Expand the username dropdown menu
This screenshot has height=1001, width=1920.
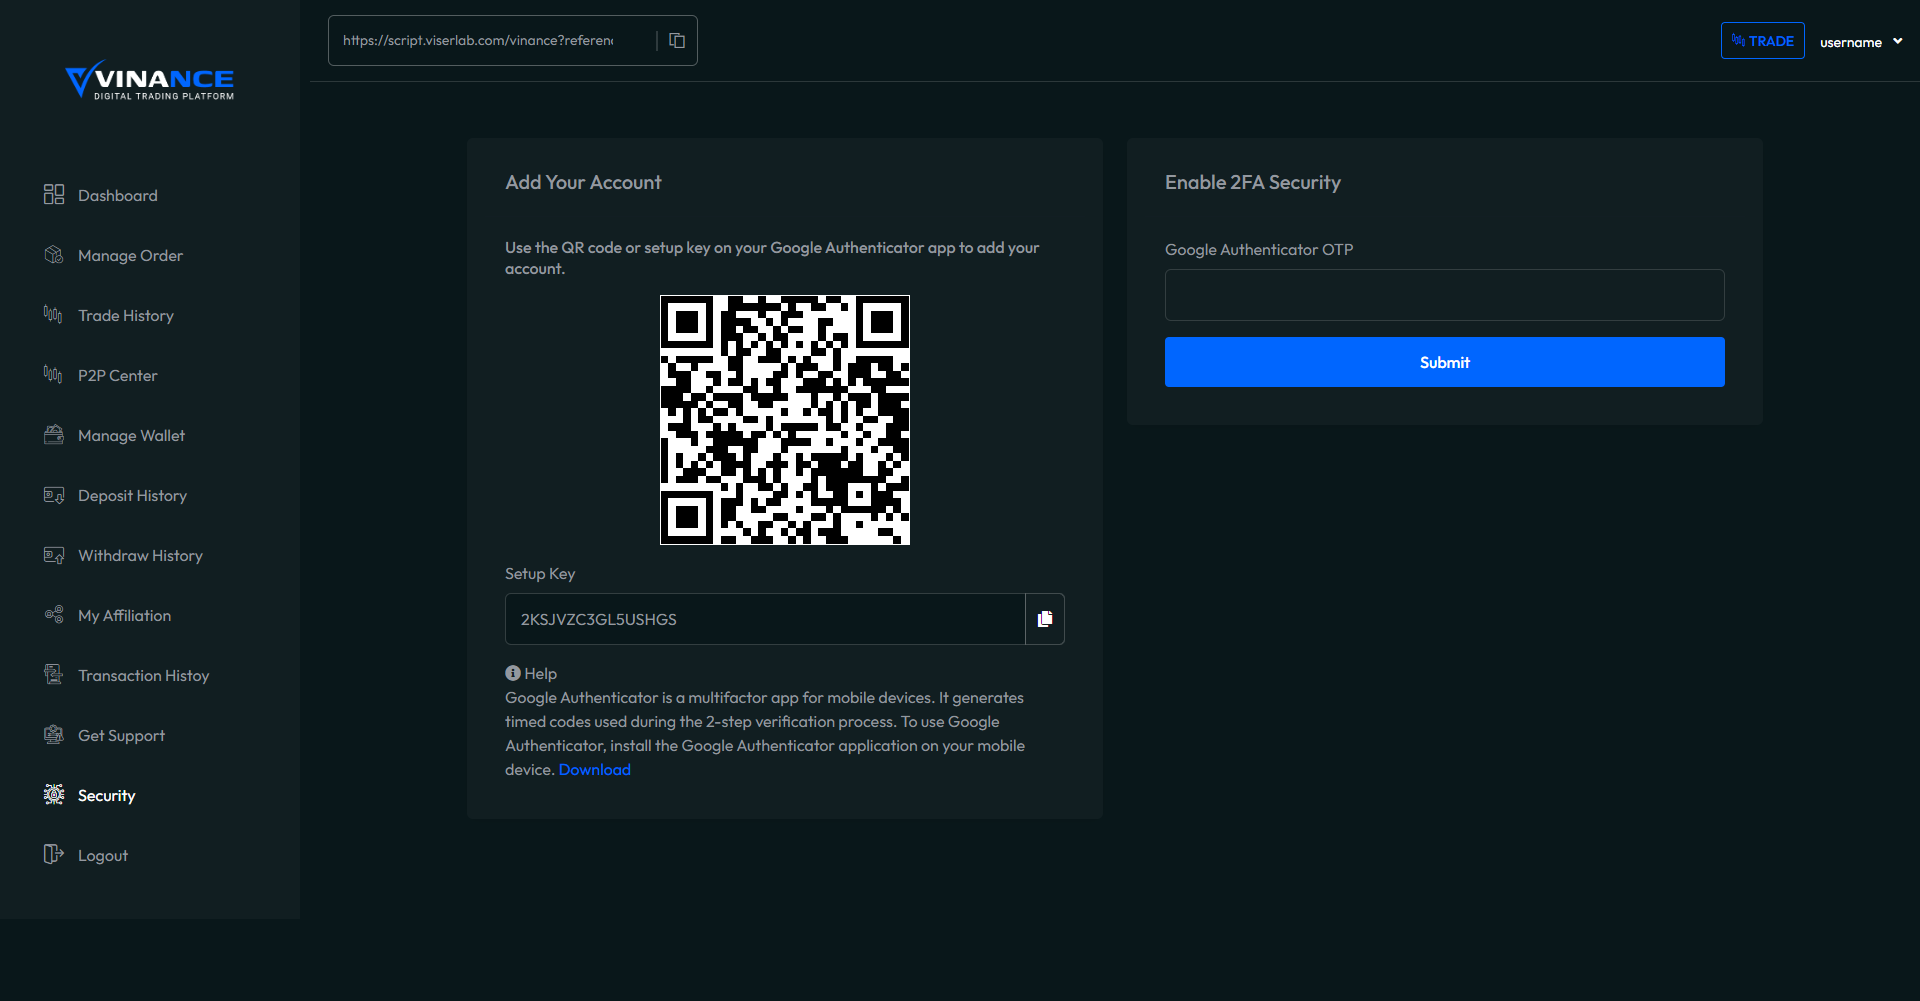point(1860,42)
